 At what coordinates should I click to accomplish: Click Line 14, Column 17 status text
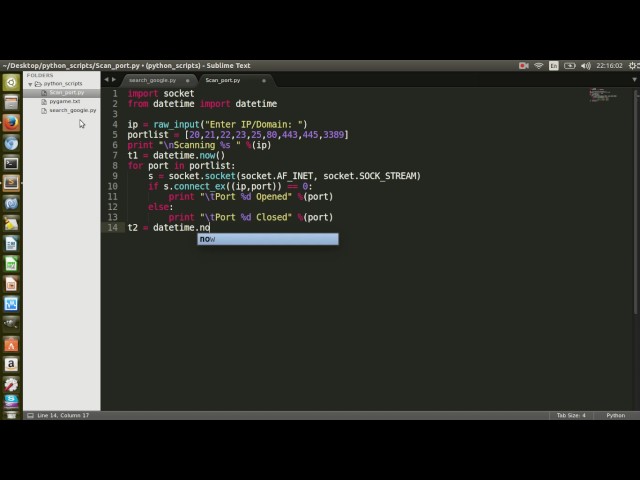click(x=63, y=415)
